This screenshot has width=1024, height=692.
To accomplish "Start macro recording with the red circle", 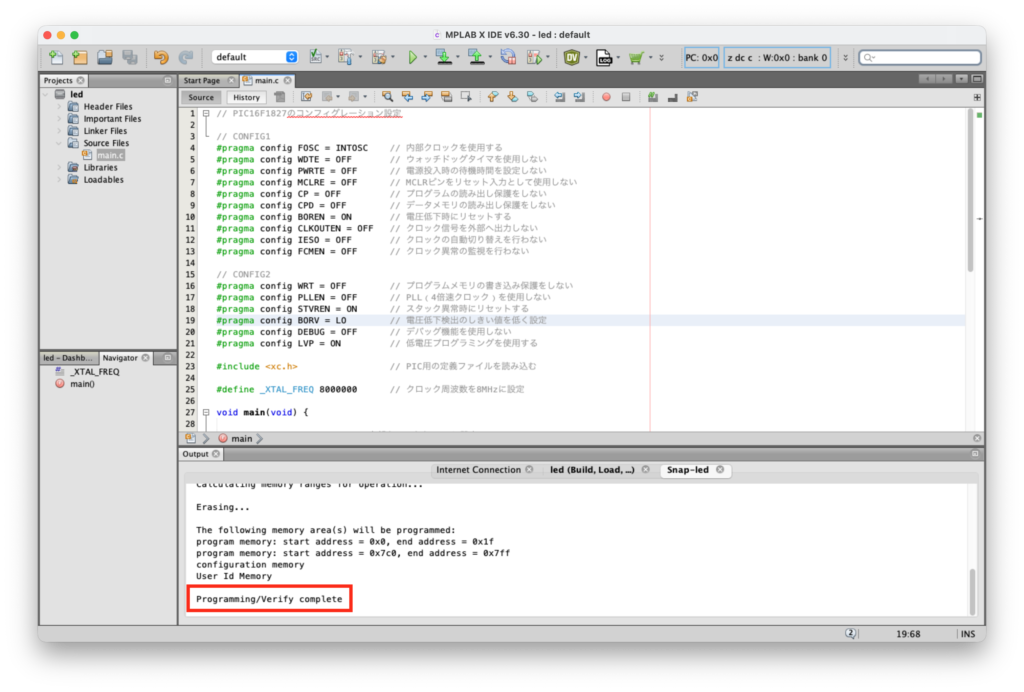I will 606,97.
